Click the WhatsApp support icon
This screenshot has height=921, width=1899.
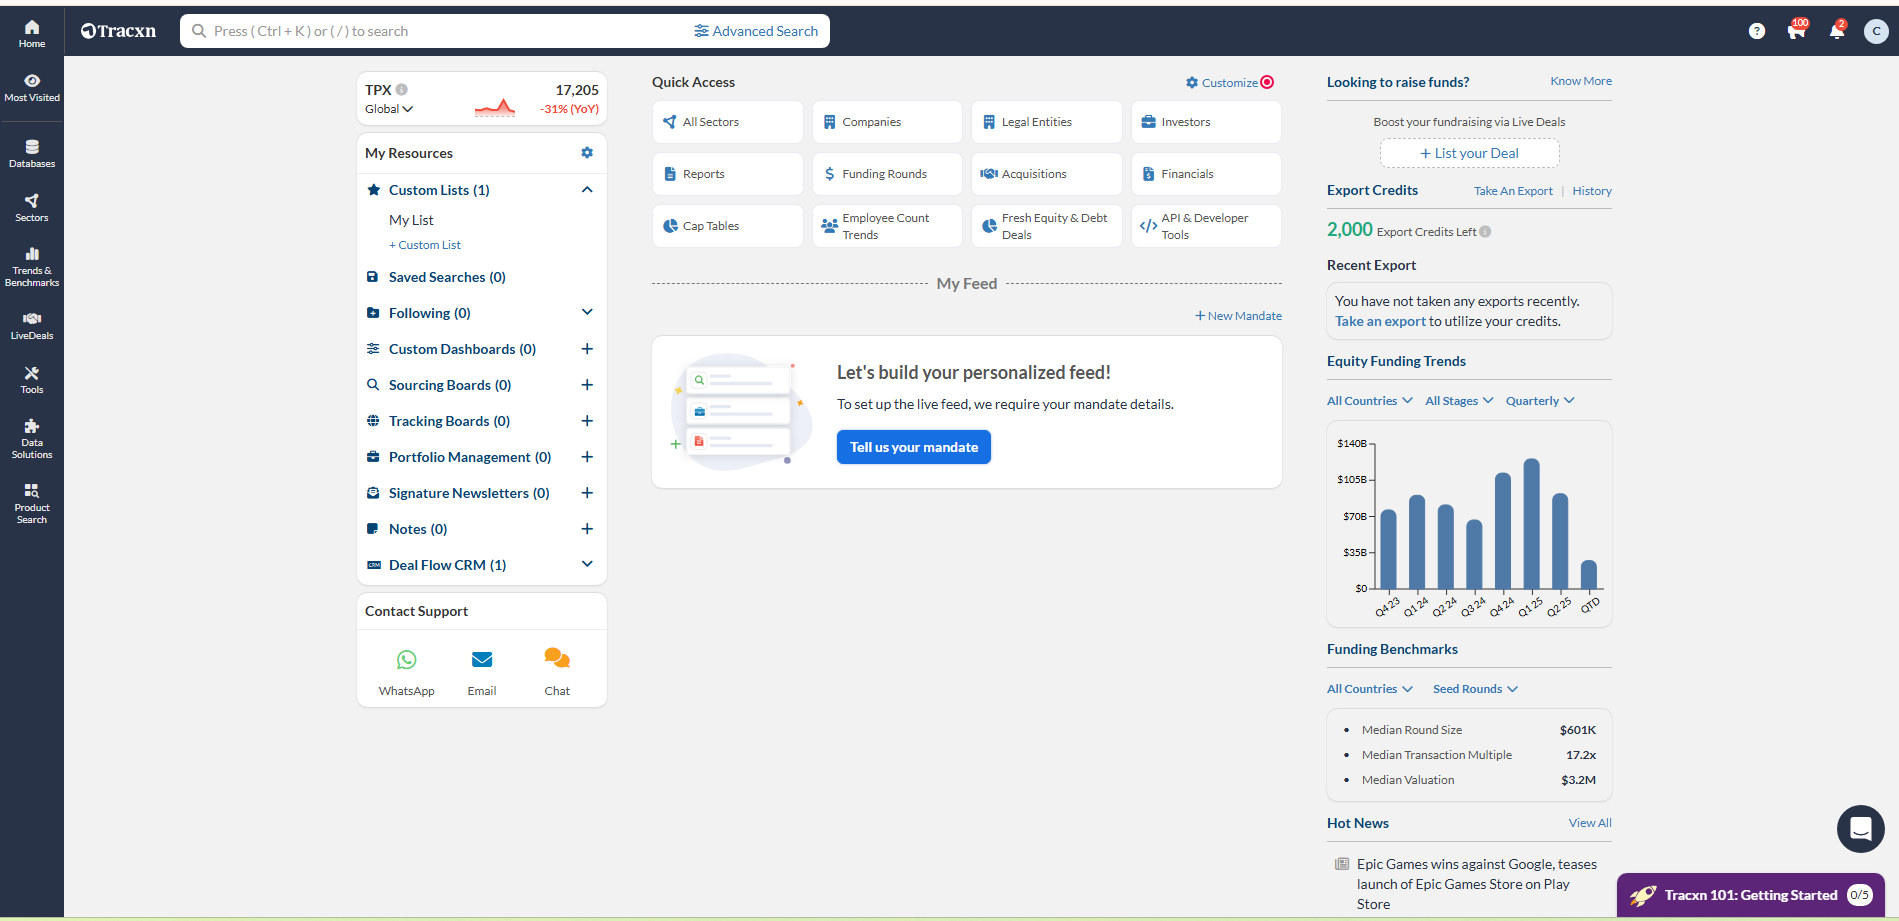406,660
